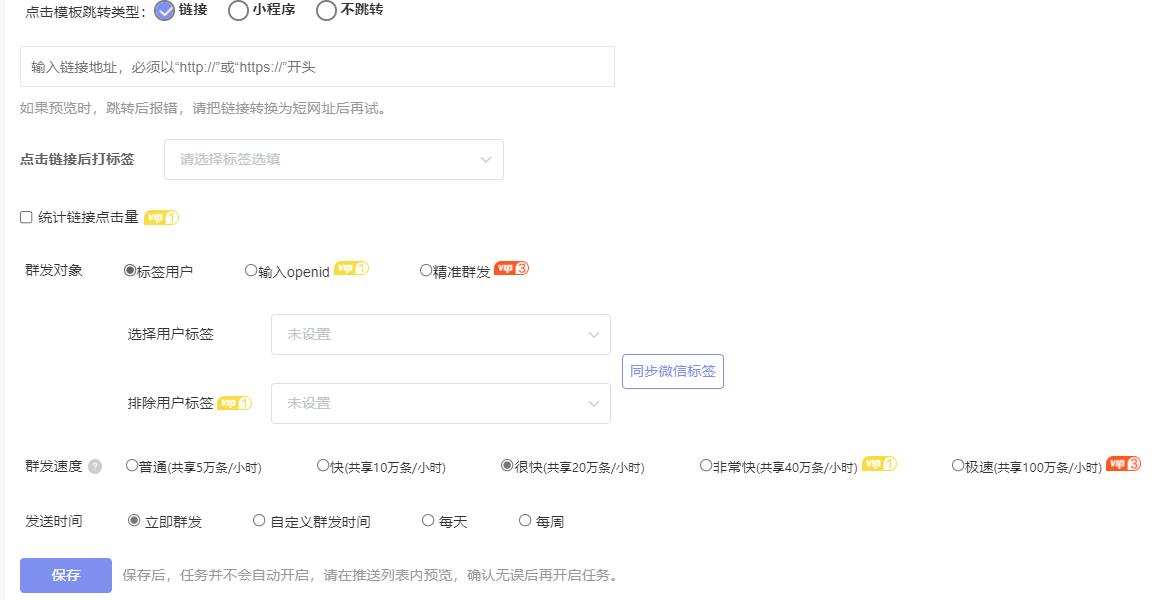Select the 不跳转 jump type
This screenshot has width=1154, height=600.
coord(326,10)
